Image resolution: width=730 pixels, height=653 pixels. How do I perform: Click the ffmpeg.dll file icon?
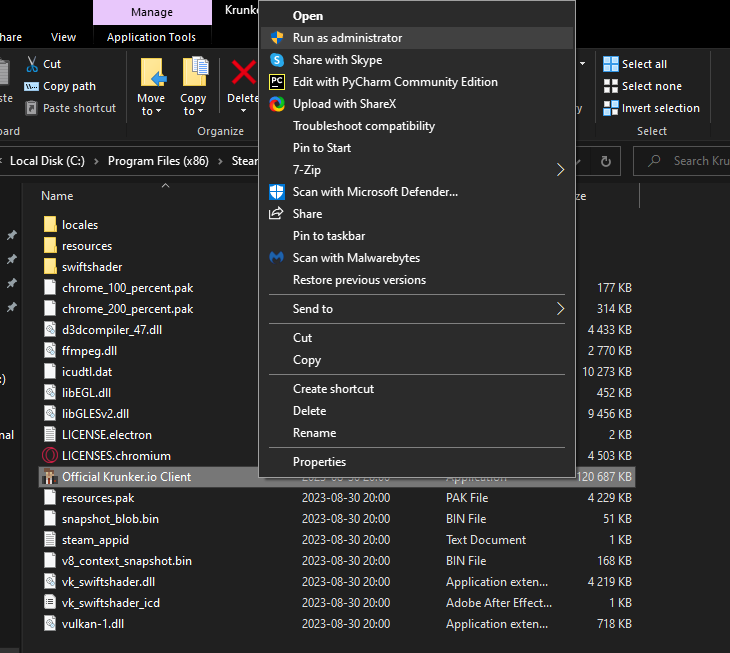pyautogui.click(x=50, y=350)
